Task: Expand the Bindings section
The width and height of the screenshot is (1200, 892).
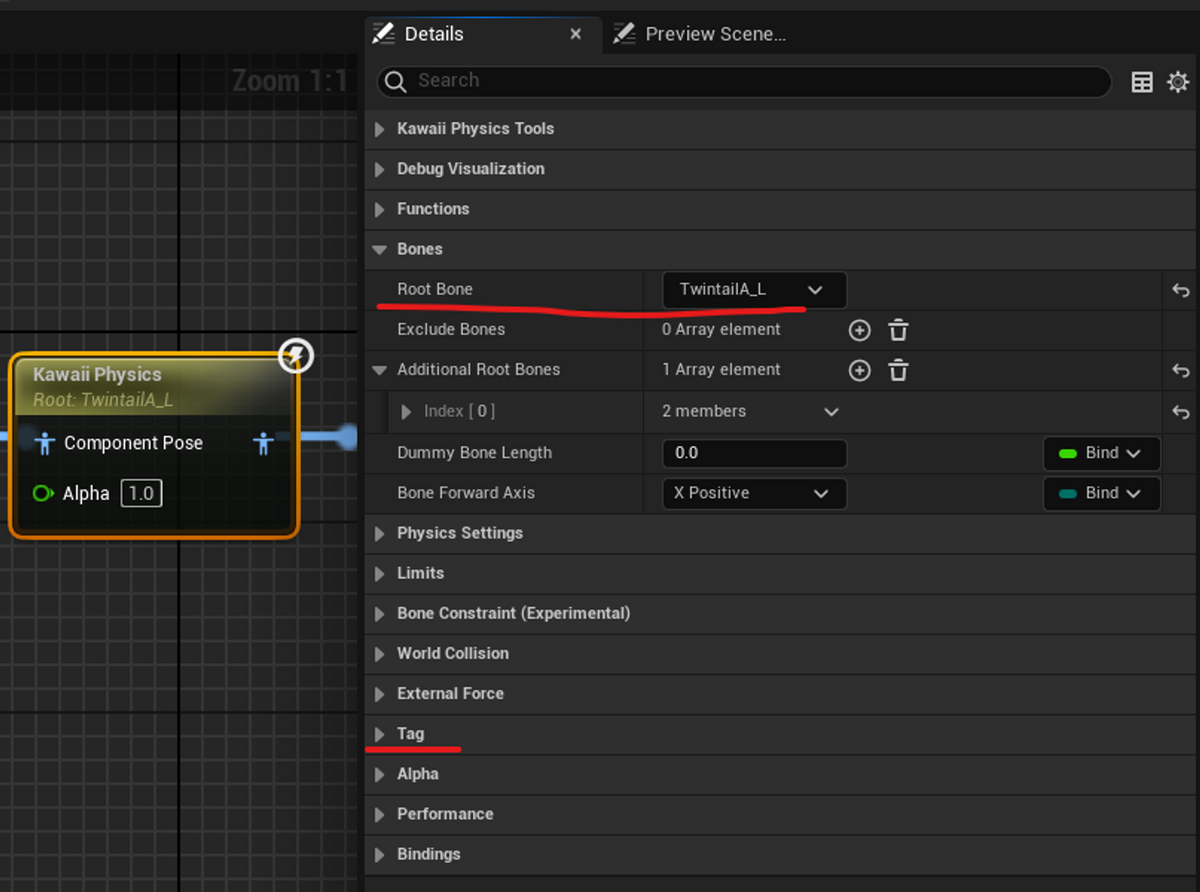Action: 379,854
